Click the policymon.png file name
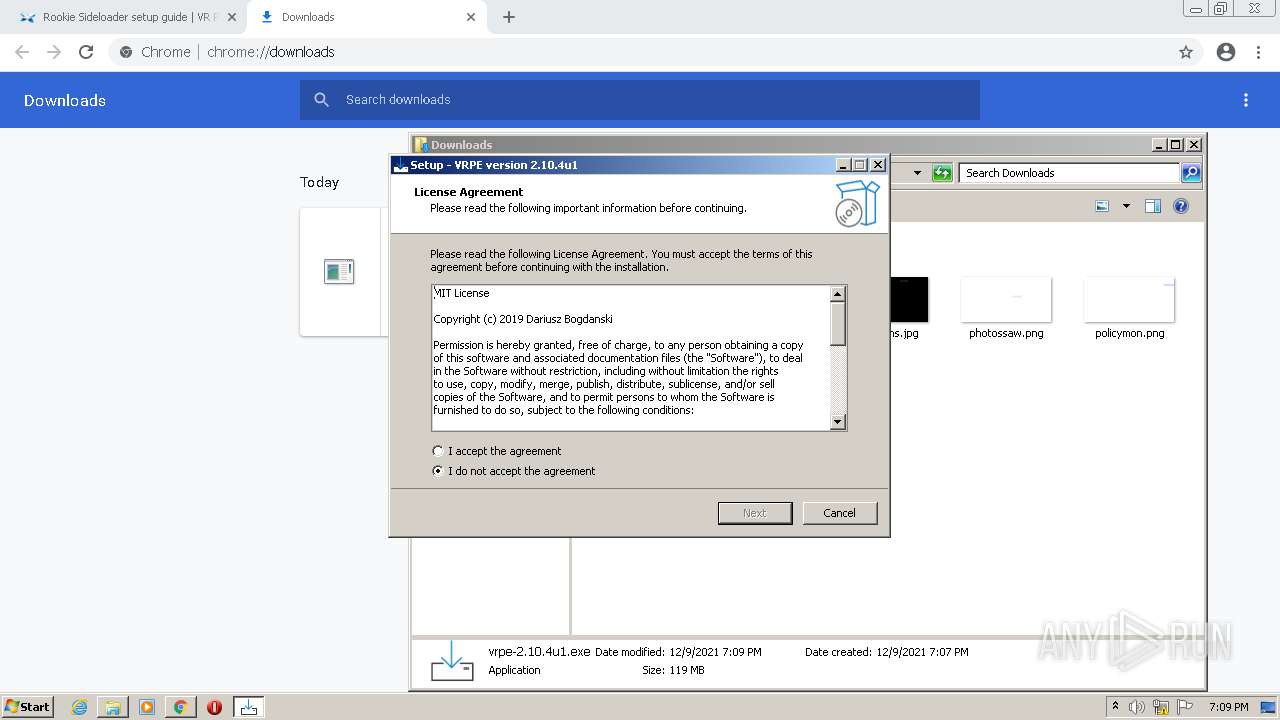Image resolution: width=1280 pixels, height=720 pixels. click(1129, 333)
